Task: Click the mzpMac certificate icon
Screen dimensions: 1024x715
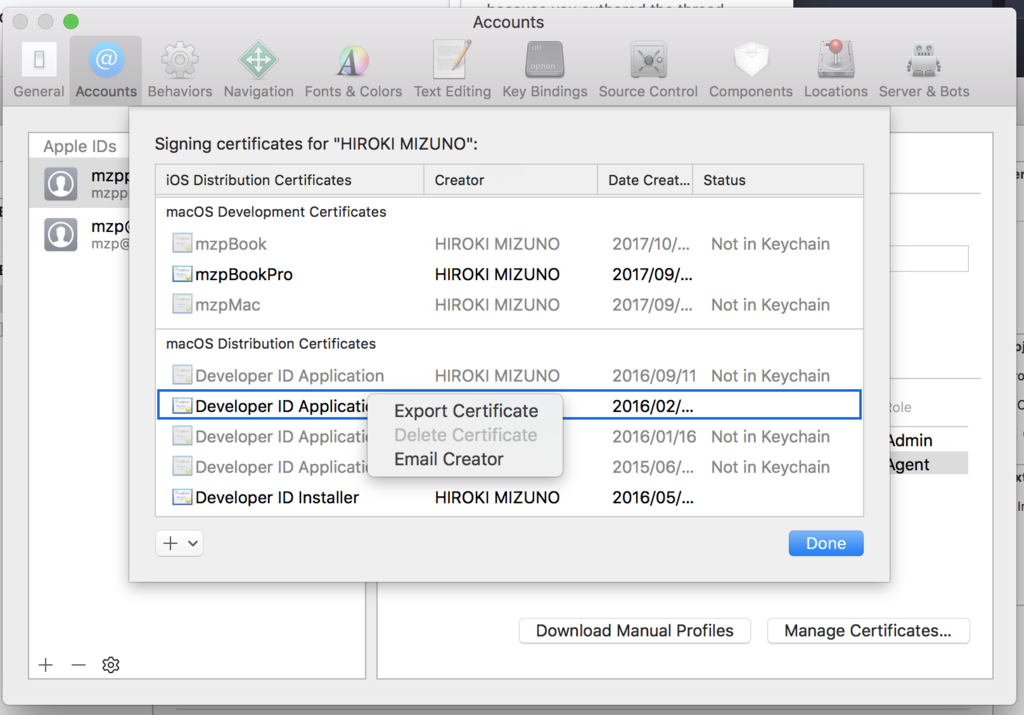Action: pos(182,304)
